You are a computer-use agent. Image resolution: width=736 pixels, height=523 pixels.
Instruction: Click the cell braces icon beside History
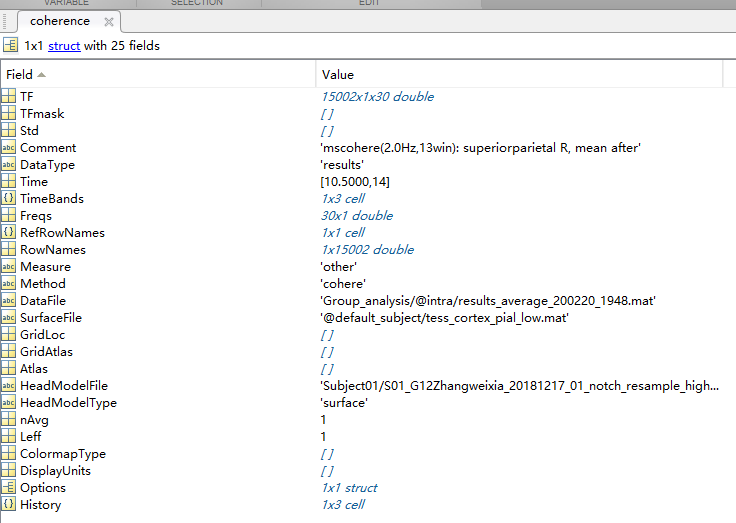click(x=8, y=504)
